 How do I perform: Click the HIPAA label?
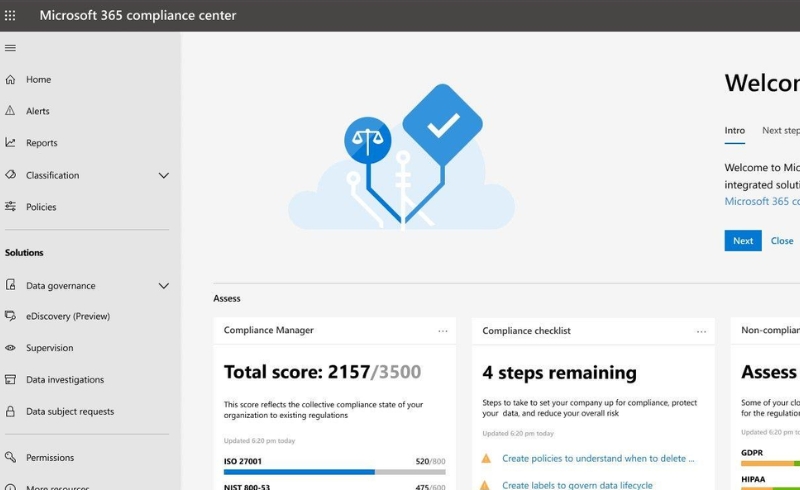tap(753, 479)
